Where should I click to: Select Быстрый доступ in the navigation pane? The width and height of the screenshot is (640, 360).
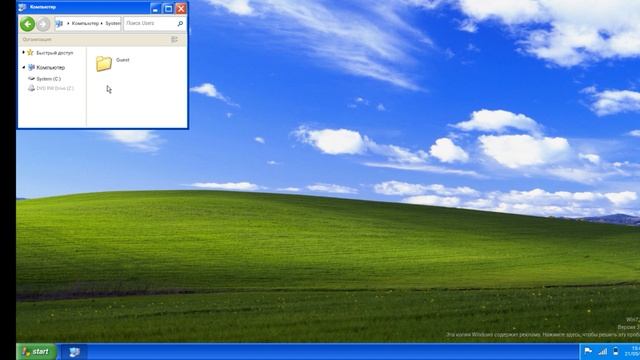(54, 53)
